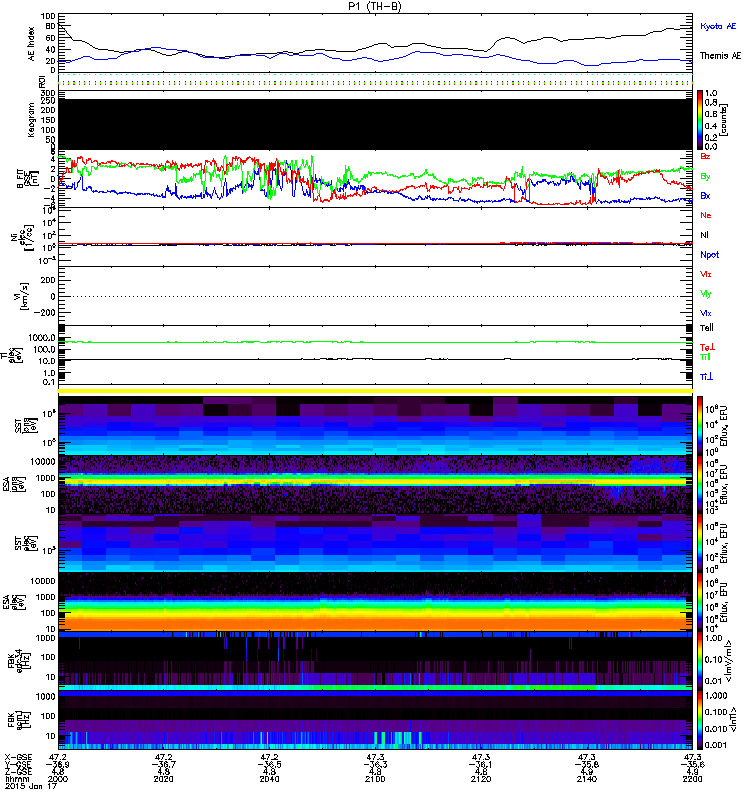Click the green By legend label
Image resolution: width=750 pixels, height=800 pixels.
[x=705, y=177]
